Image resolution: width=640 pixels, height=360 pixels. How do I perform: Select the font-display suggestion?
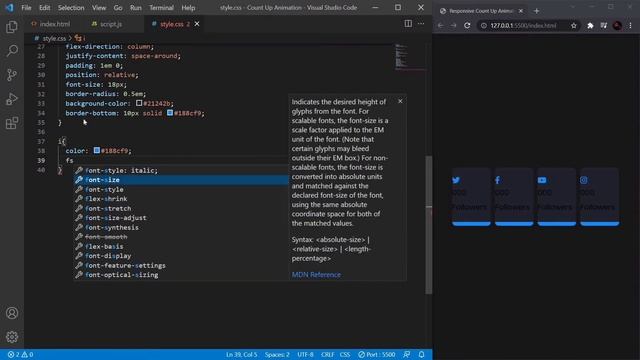181,256
